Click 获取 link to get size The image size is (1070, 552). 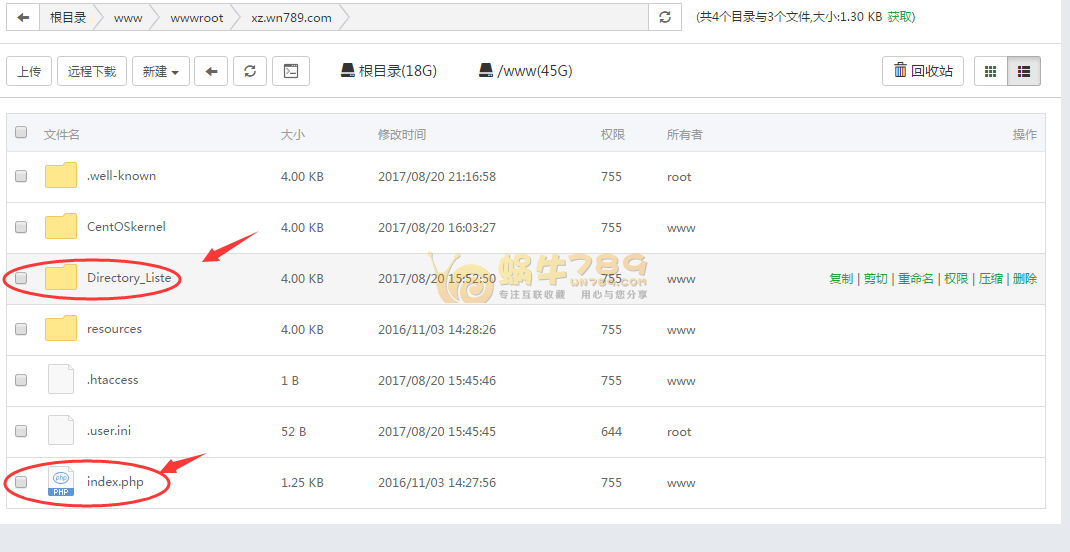(900, 17)
